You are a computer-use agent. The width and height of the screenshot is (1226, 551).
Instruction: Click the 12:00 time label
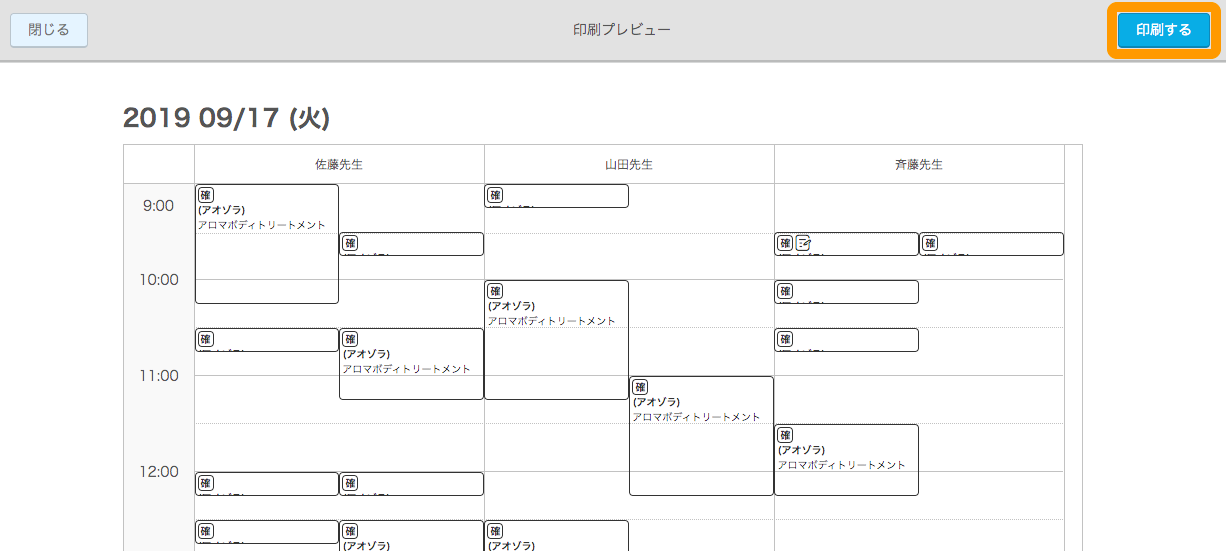tap(158, 472)
